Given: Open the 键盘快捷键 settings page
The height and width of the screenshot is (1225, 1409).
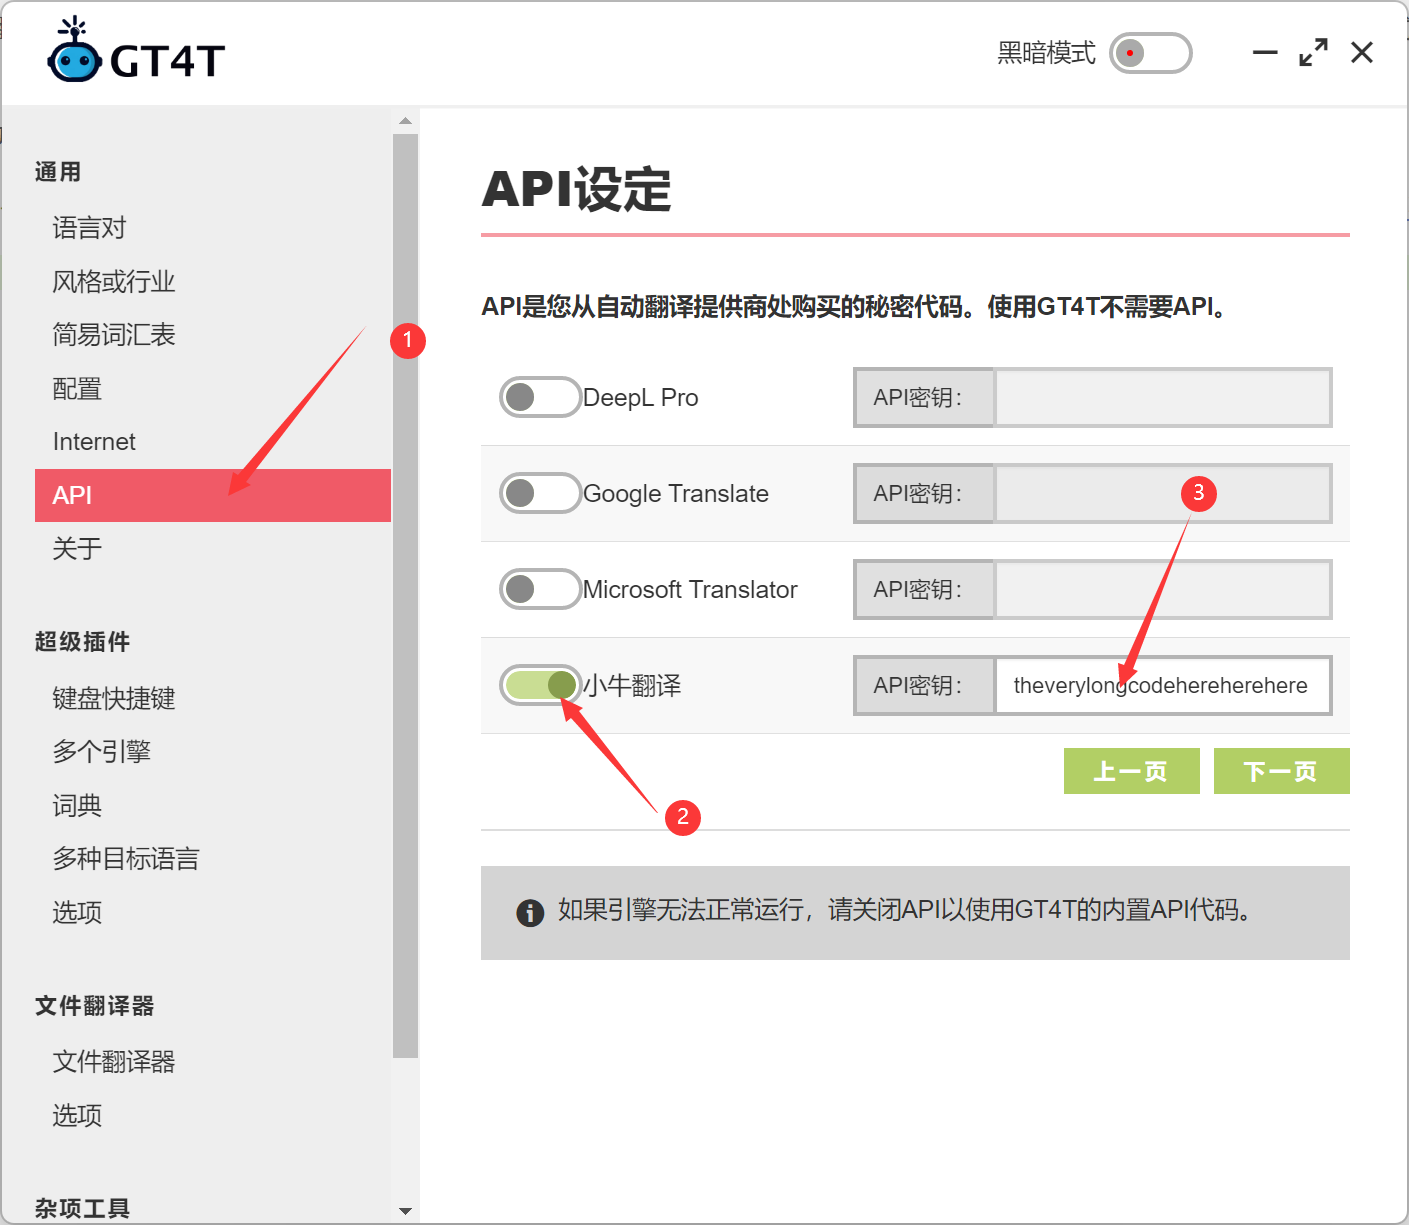Looking at the screenshot, I should click(113, 698).
